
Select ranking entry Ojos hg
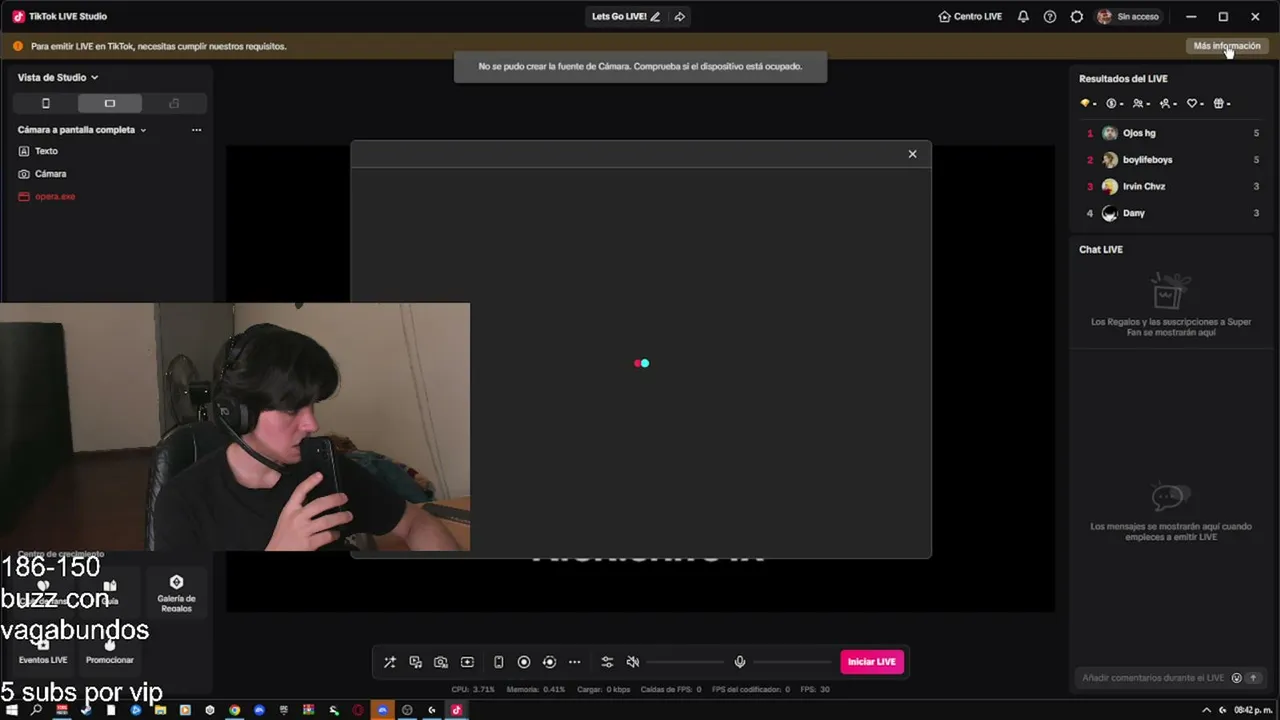click(1172, 133)
